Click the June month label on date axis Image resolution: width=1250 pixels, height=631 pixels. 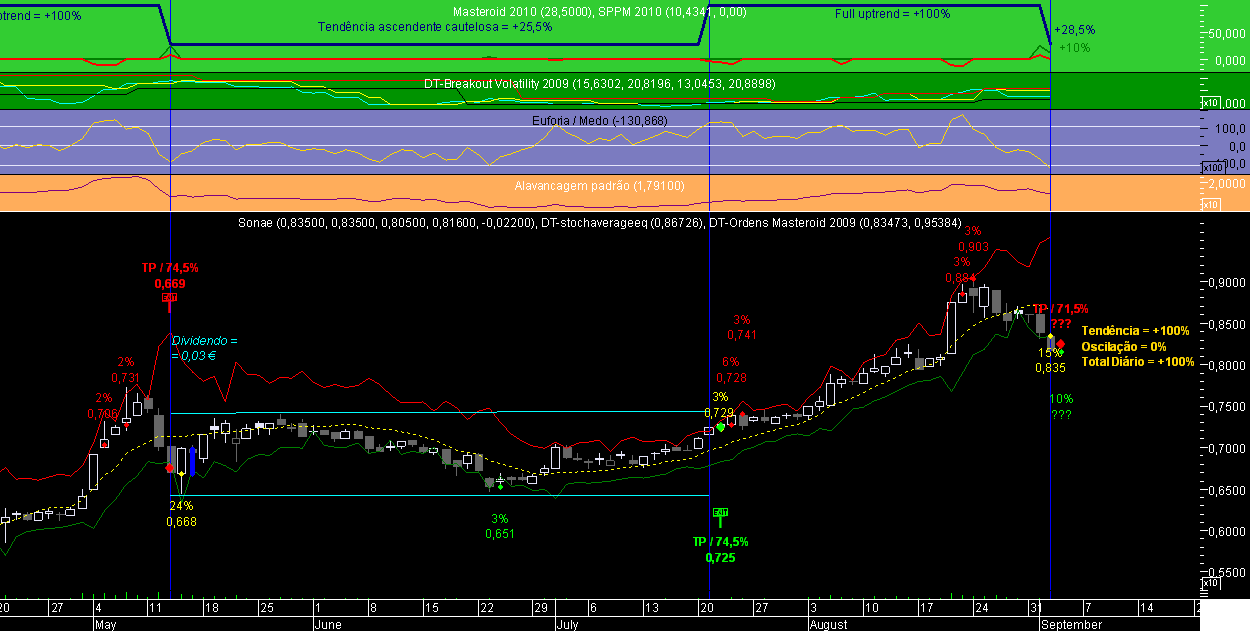point(328,624)
